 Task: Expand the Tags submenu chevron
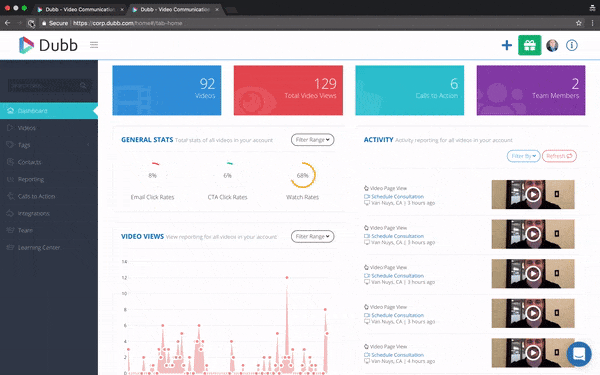pos(88,145)
